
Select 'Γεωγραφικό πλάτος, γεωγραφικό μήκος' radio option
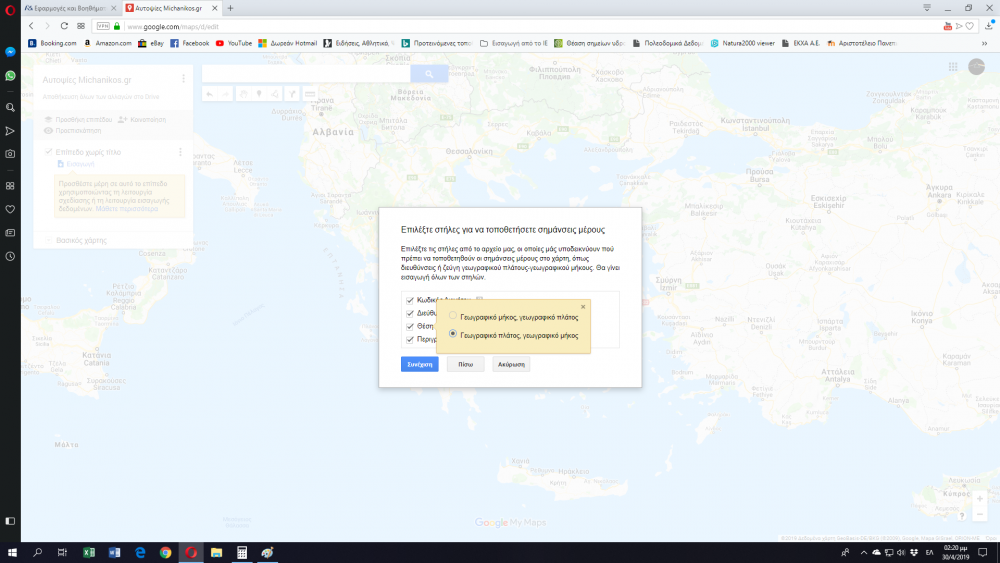point(454,335)
